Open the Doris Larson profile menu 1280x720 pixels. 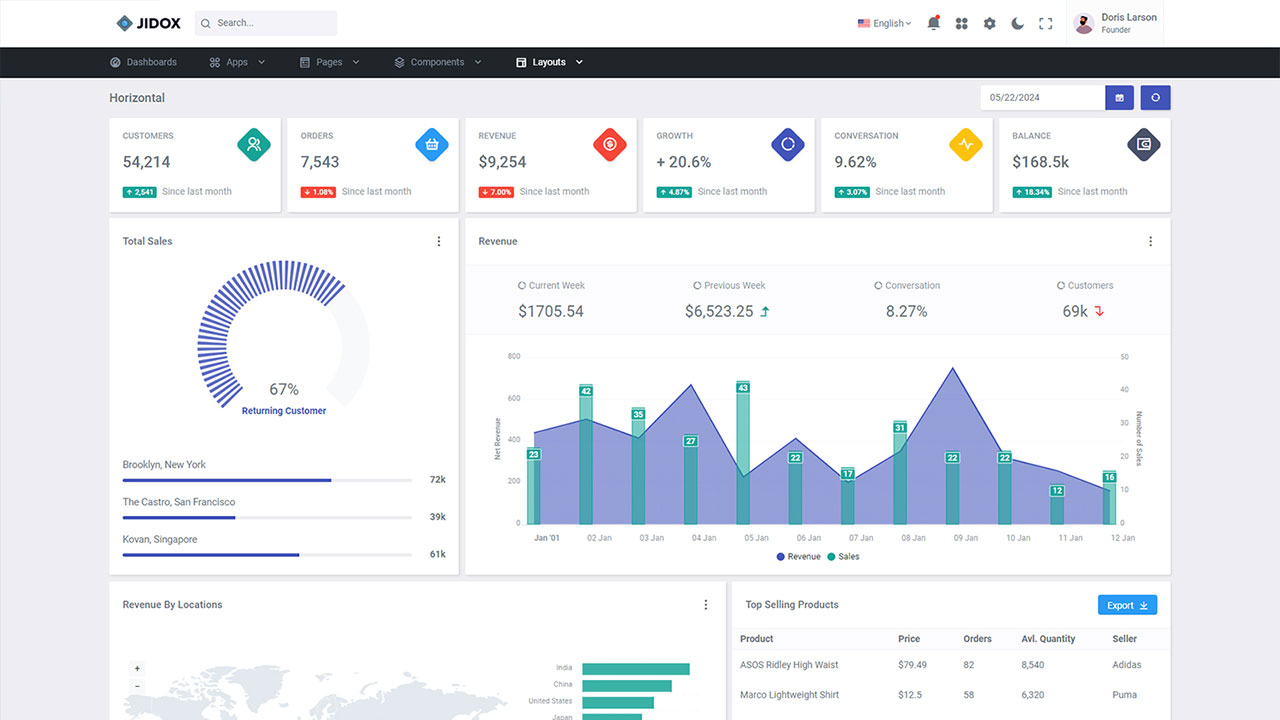point(1115,23)
